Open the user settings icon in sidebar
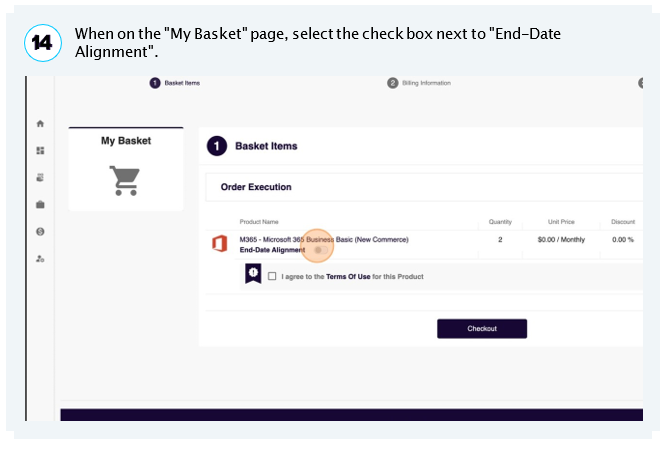 (x=40, y=259)
